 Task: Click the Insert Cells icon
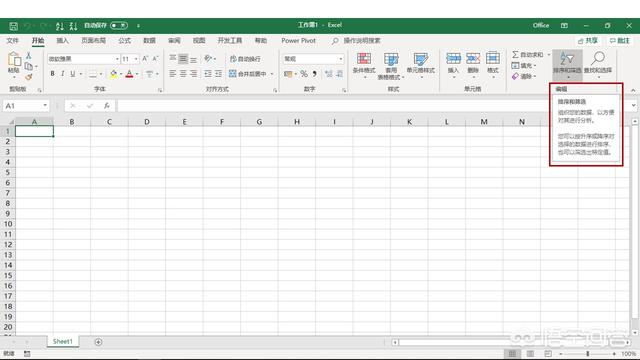tap(453, 59)
